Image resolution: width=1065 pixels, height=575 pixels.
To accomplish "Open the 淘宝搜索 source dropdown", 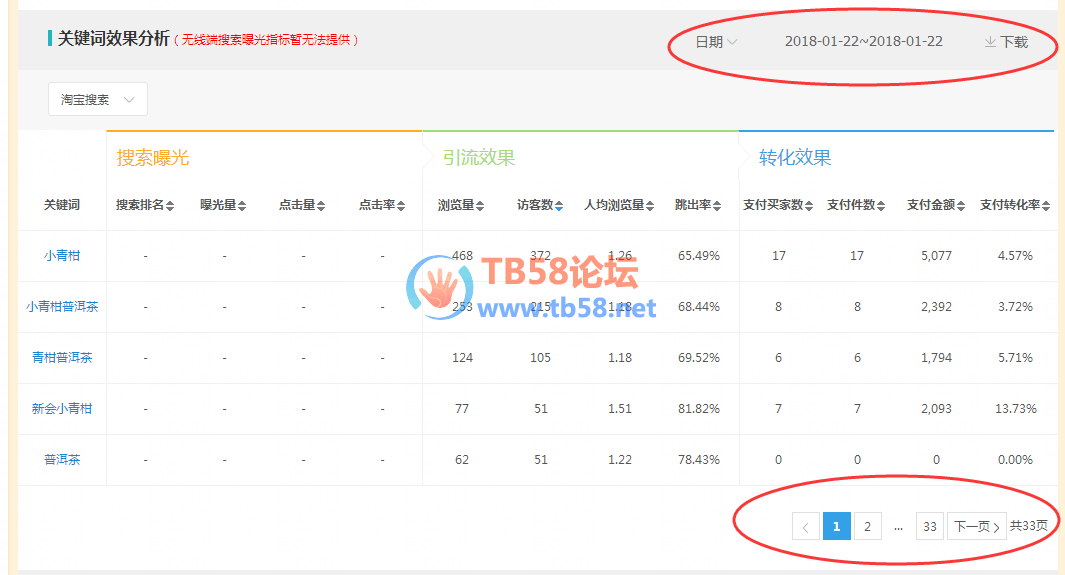I will [x=98, y=100].
